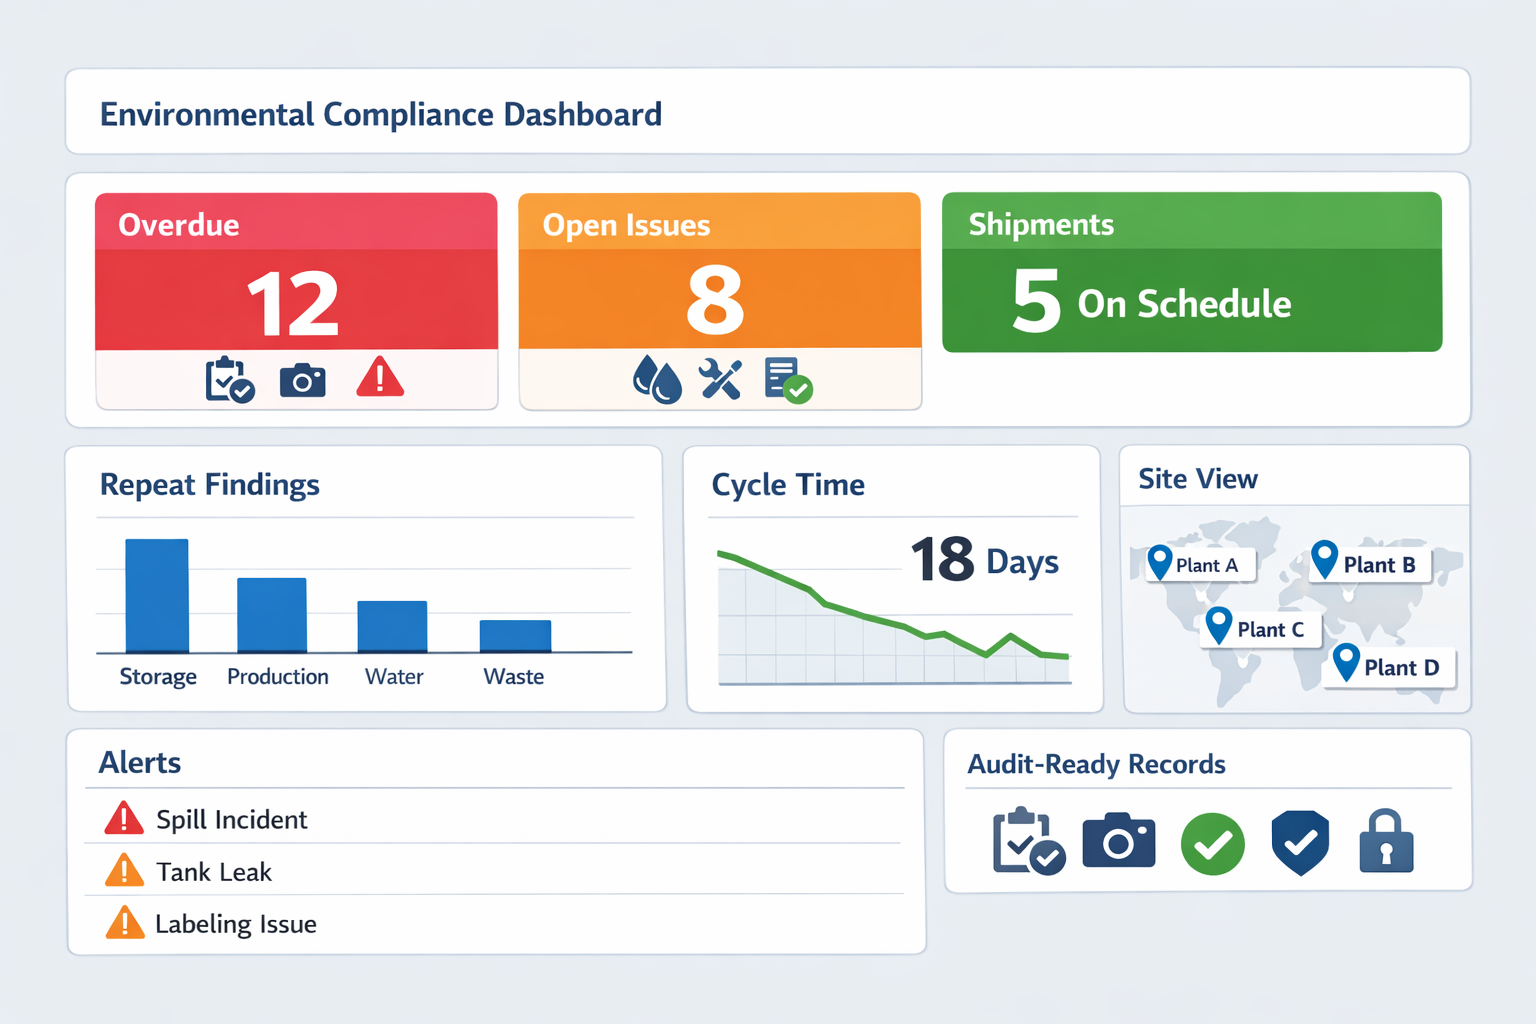This screenshot has height=1024, width=1536.
Task: Click the Audit-Ready Records heading
Action: pos(1096,764)
